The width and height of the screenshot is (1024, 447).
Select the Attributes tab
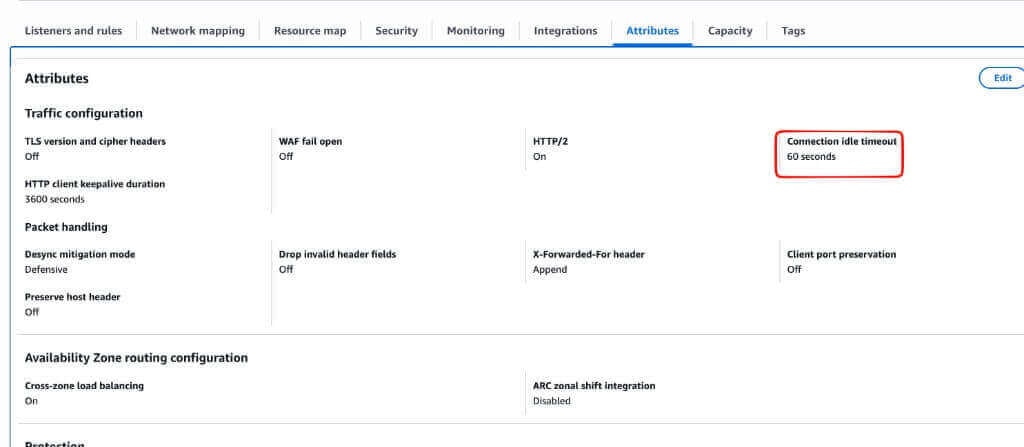[x=652, y=31]
